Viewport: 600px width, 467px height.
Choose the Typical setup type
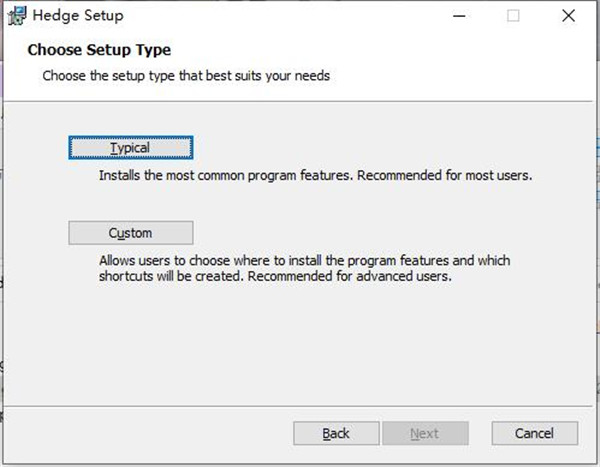131,148
